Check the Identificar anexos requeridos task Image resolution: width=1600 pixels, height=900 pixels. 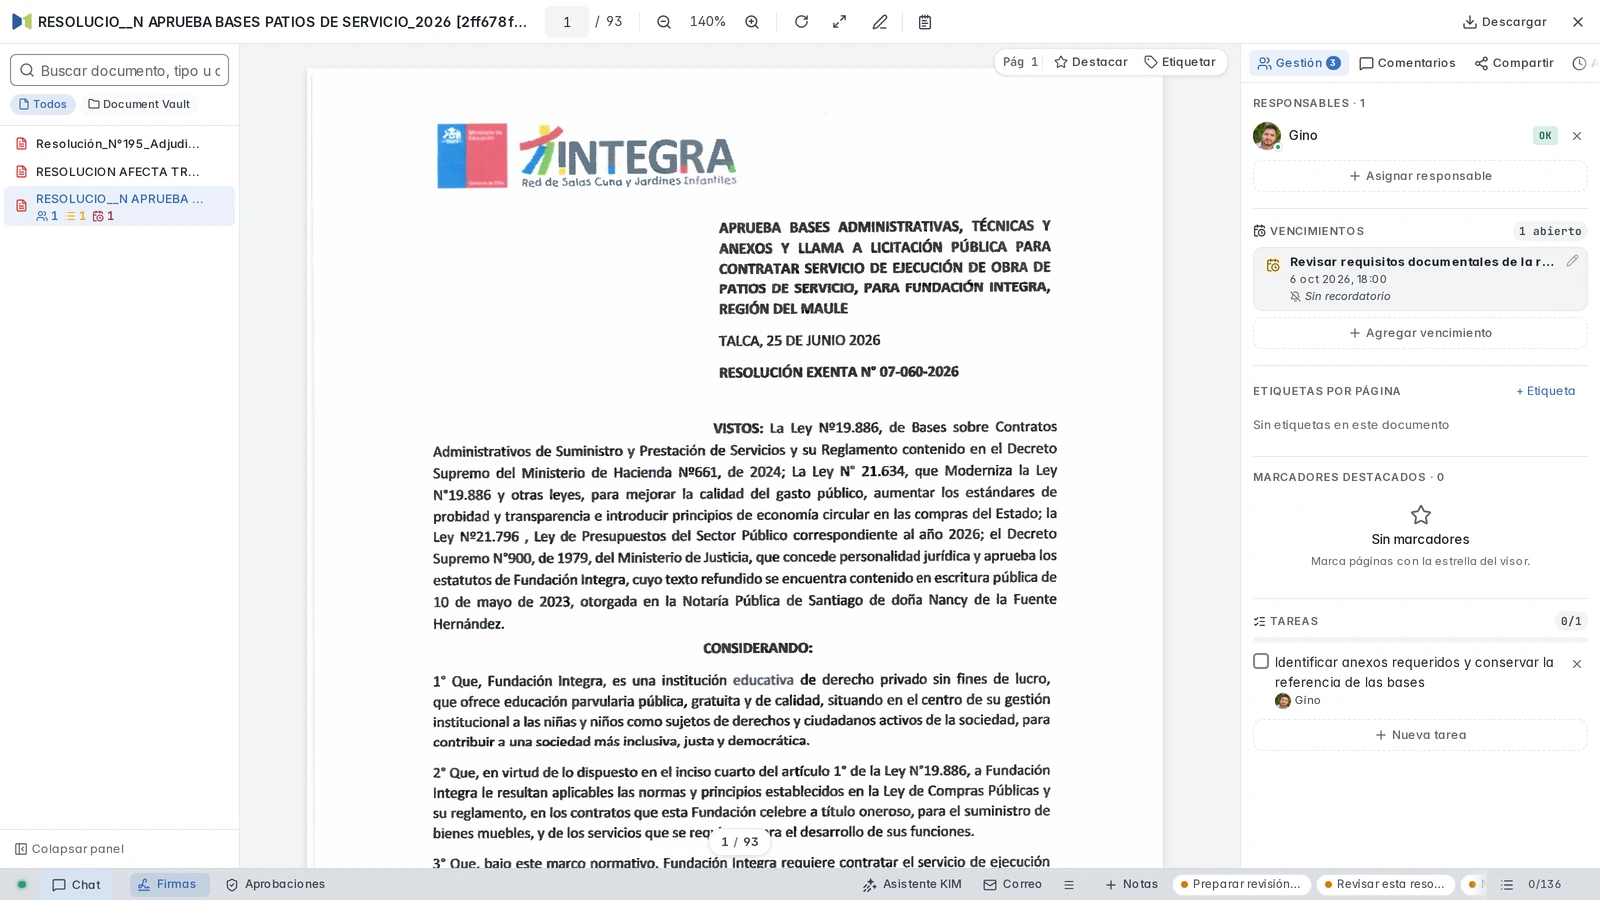(1261, 662)
